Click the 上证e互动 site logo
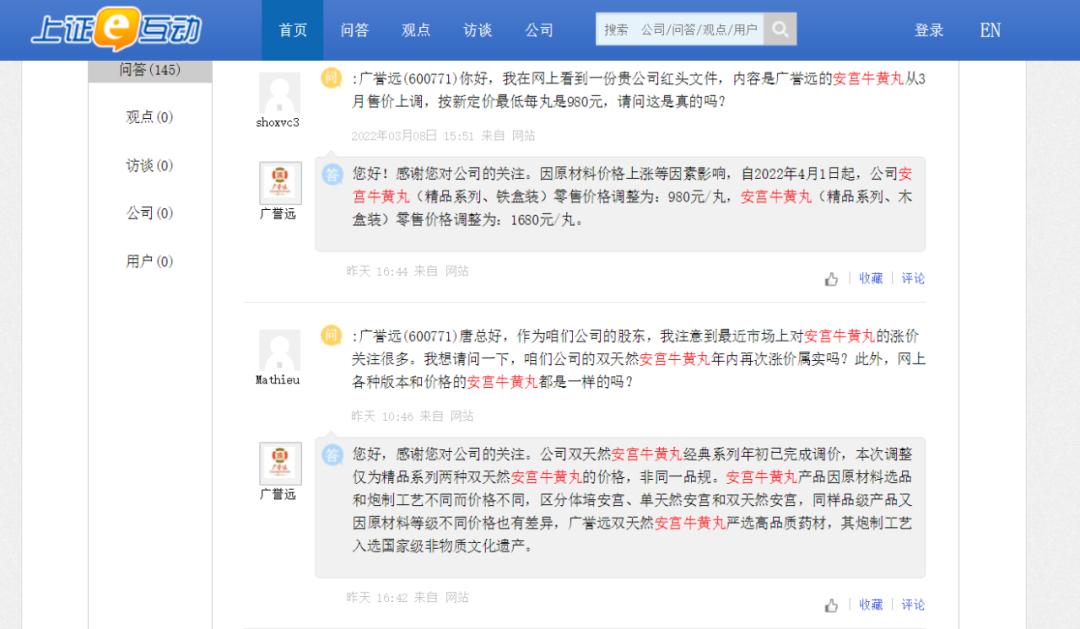 pyautogui.click(x=116, y=30)
